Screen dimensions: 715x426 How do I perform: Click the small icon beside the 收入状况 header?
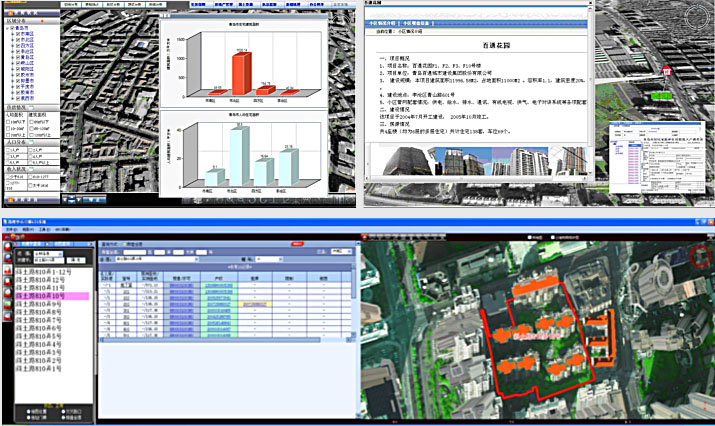coord(31,169)
